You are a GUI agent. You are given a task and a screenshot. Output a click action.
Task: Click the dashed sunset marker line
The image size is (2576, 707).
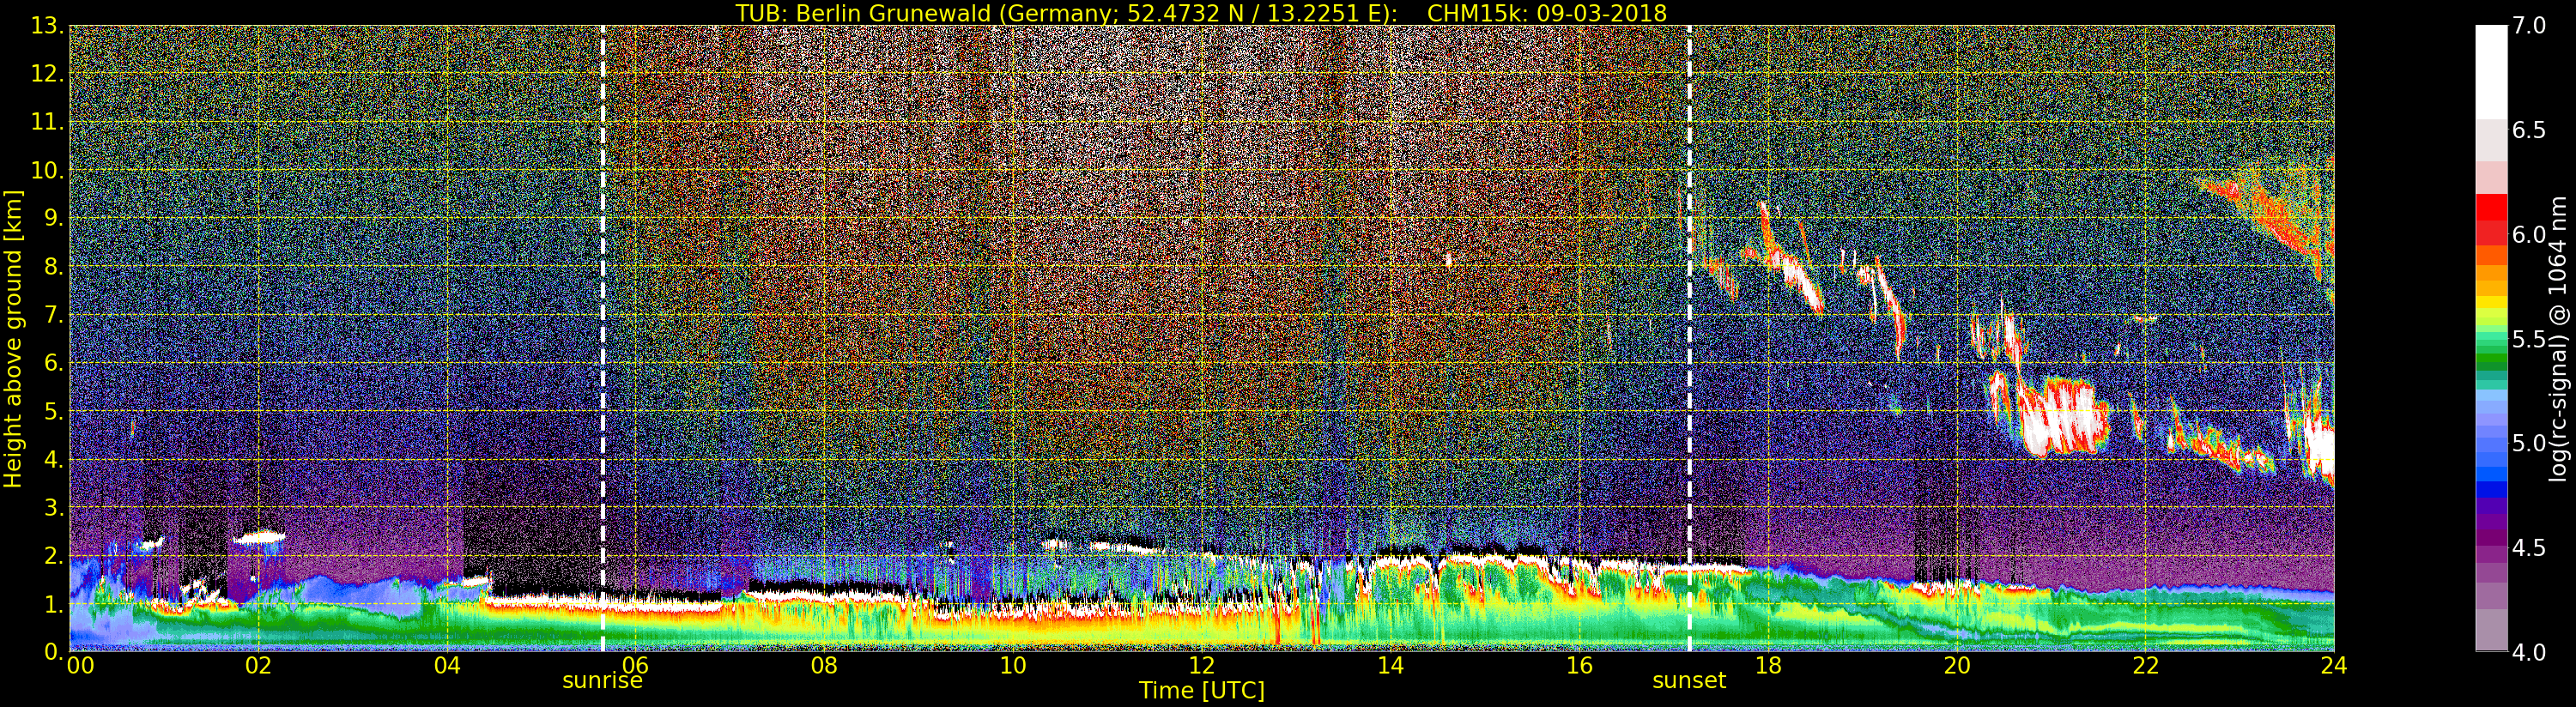pyautogui.click(x=1689, y=338)
